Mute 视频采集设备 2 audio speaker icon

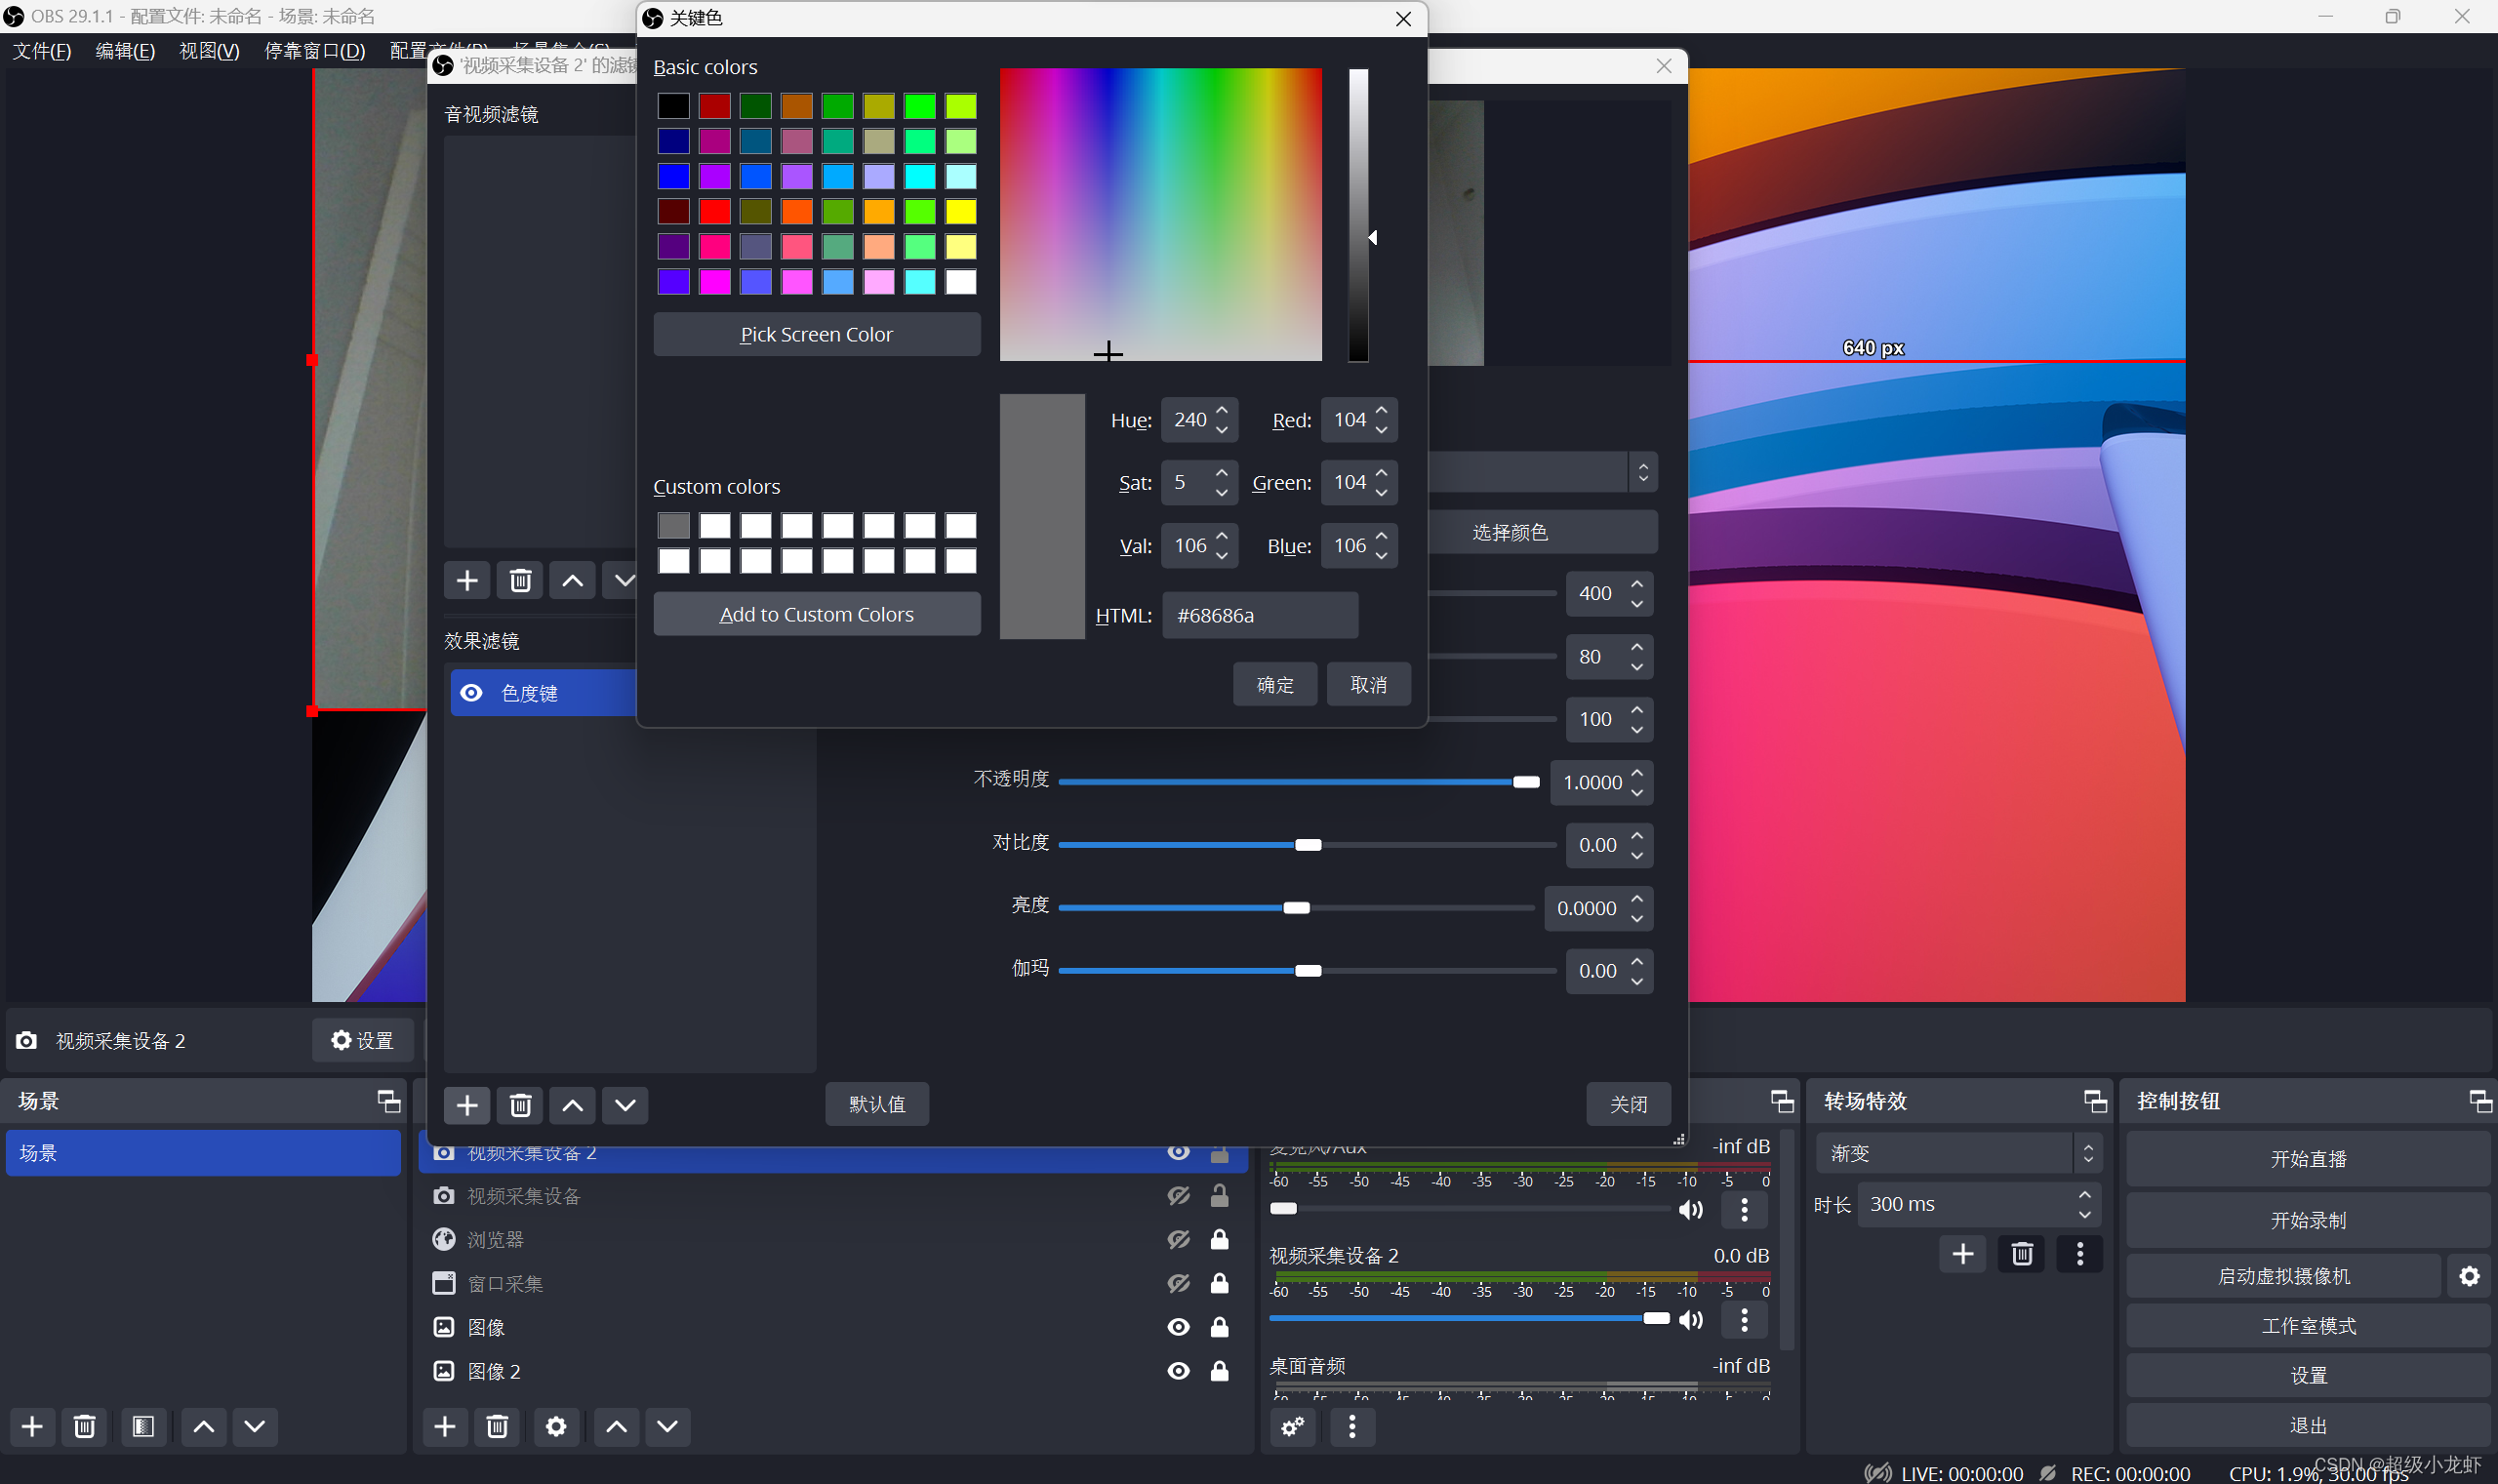(x=1691, y=1320)
